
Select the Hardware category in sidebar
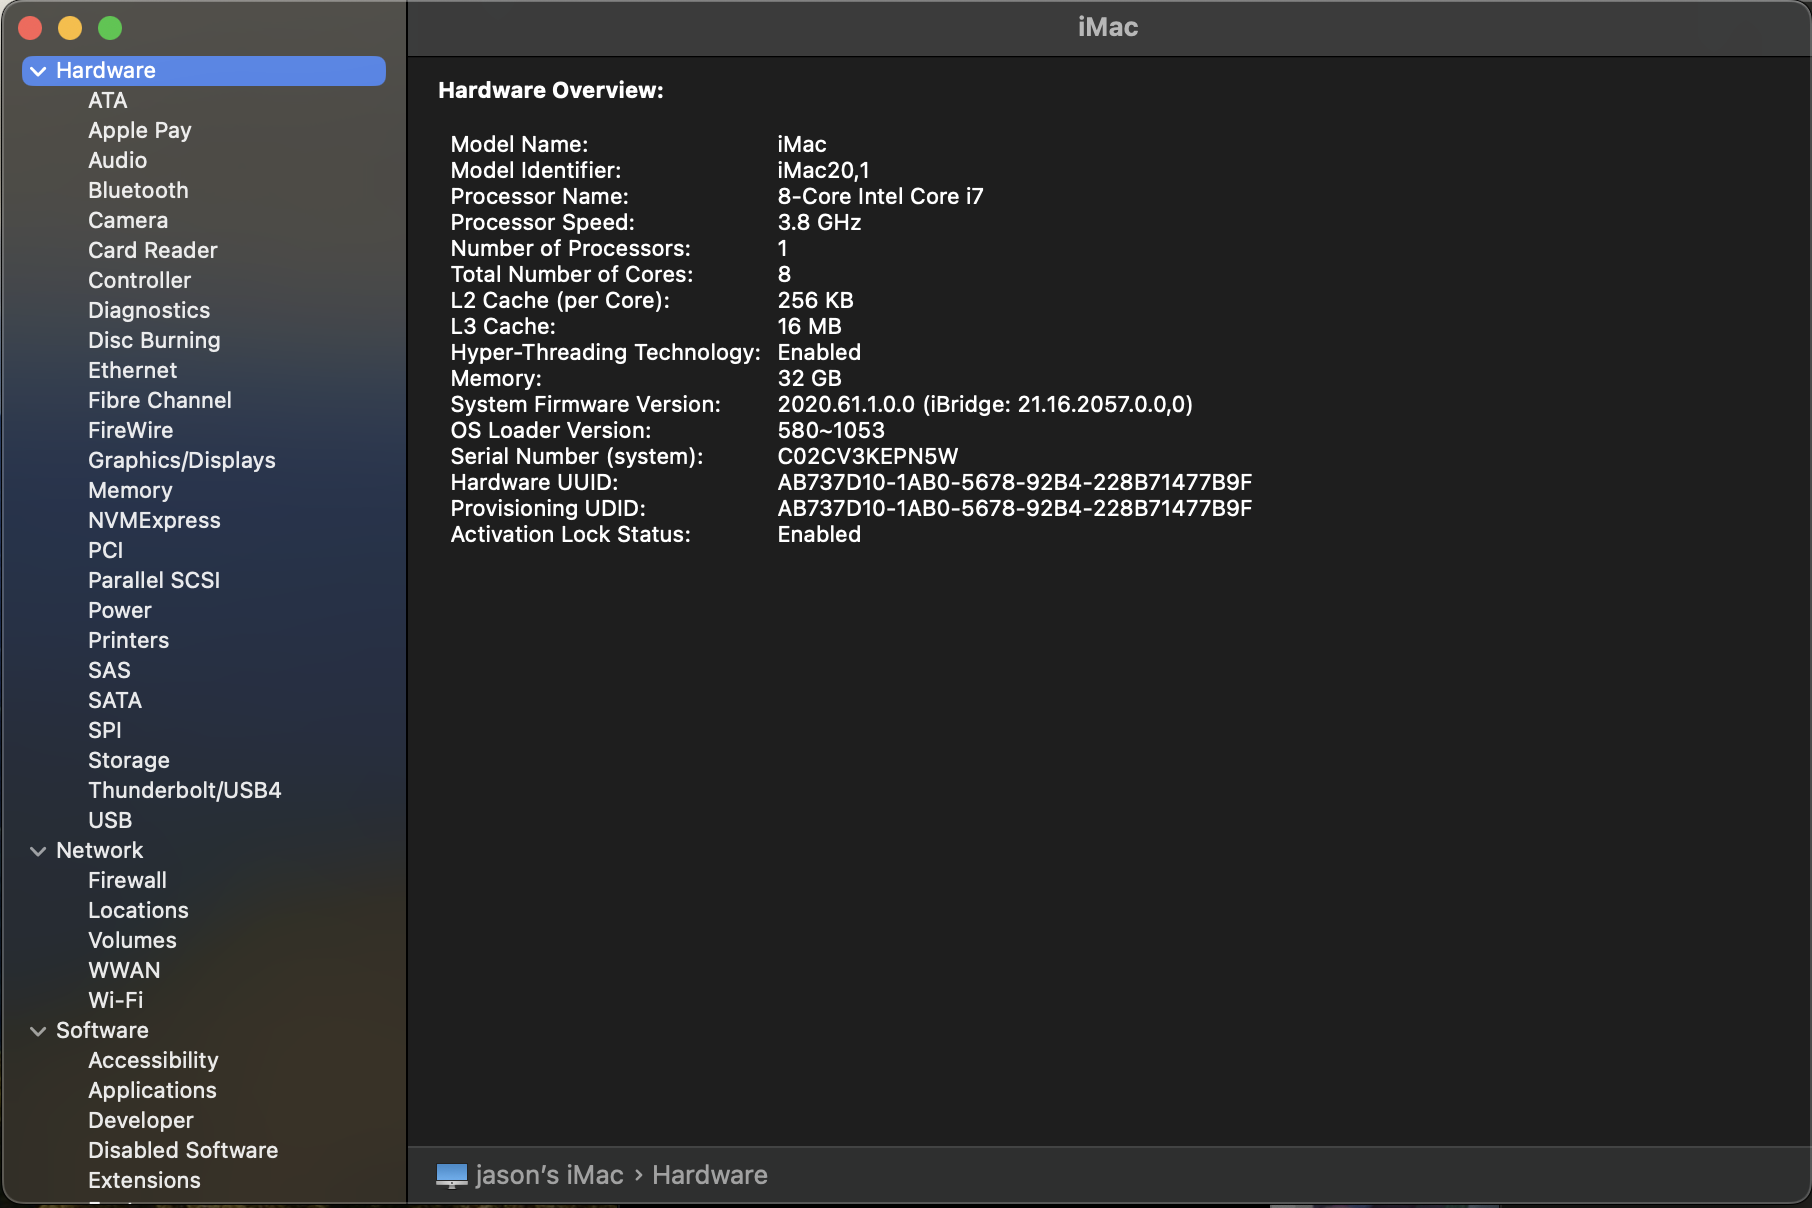pos(204,71)
